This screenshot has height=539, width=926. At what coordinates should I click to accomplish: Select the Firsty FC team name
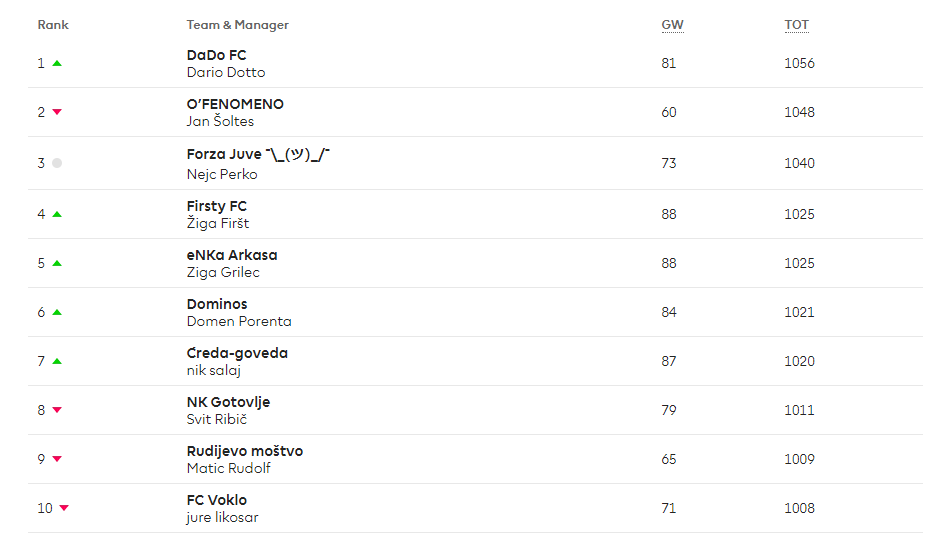(x=216, y=206)
